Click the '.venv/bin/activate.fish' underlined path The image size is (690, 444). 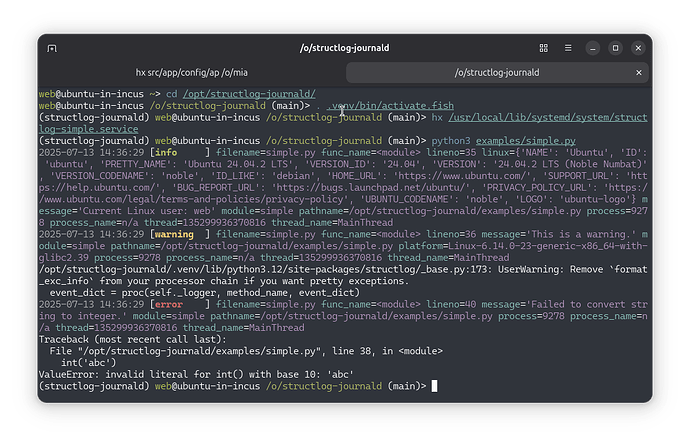pyautogui.click(x=390, y=106)
